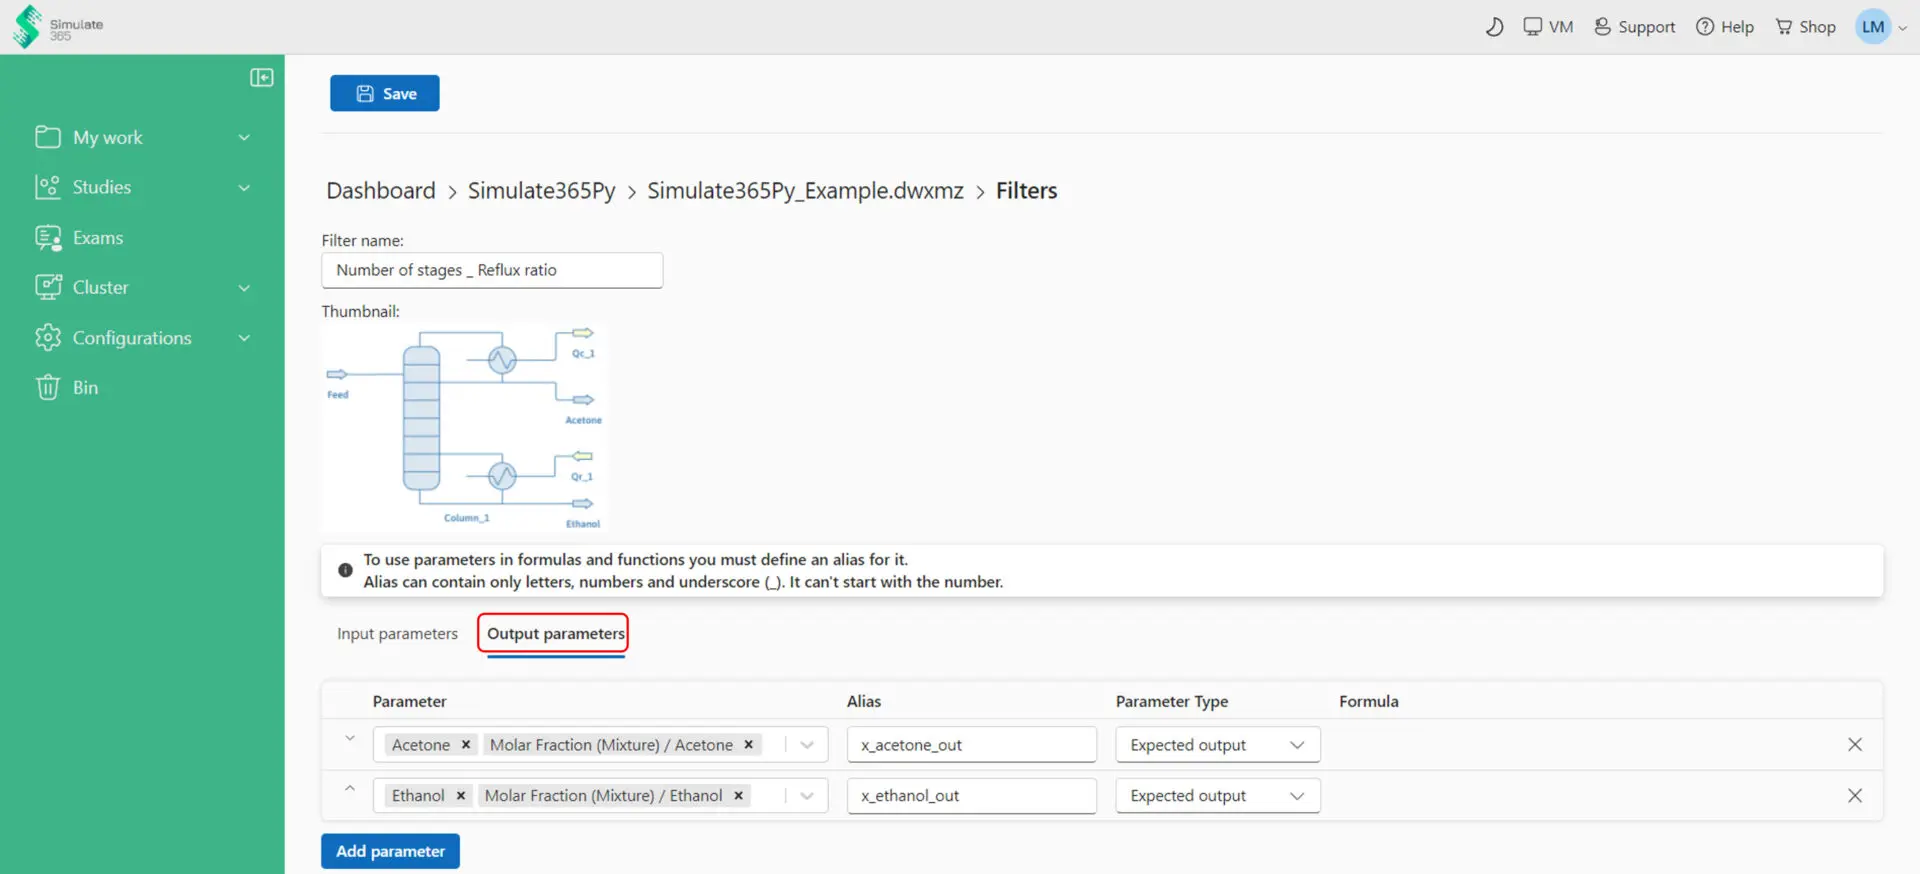
Task: Open Configurations in the sidebar
Action: [131, 338]
